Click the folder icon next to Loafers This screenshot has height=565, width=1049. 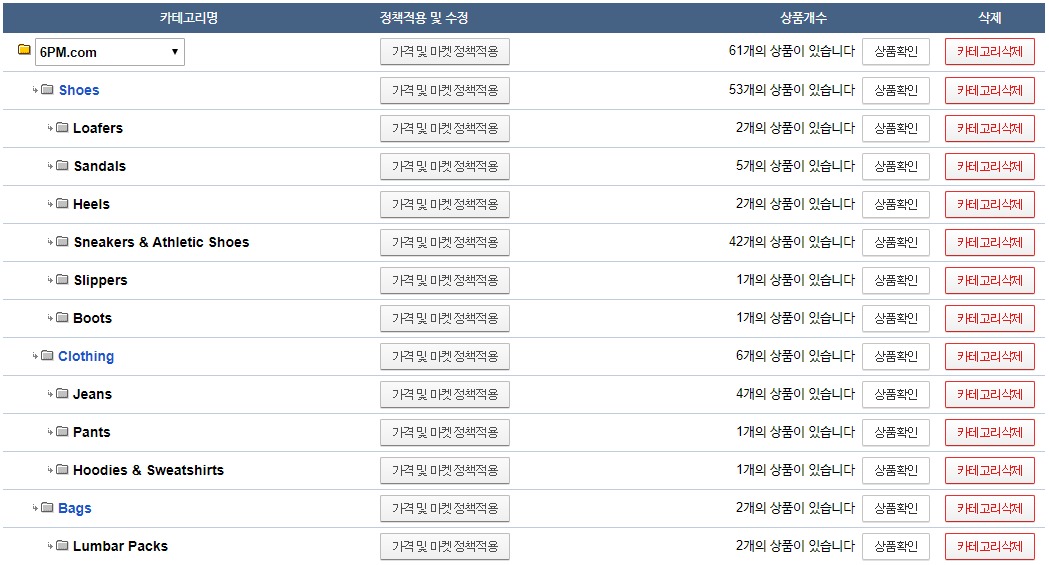(62, 127)
